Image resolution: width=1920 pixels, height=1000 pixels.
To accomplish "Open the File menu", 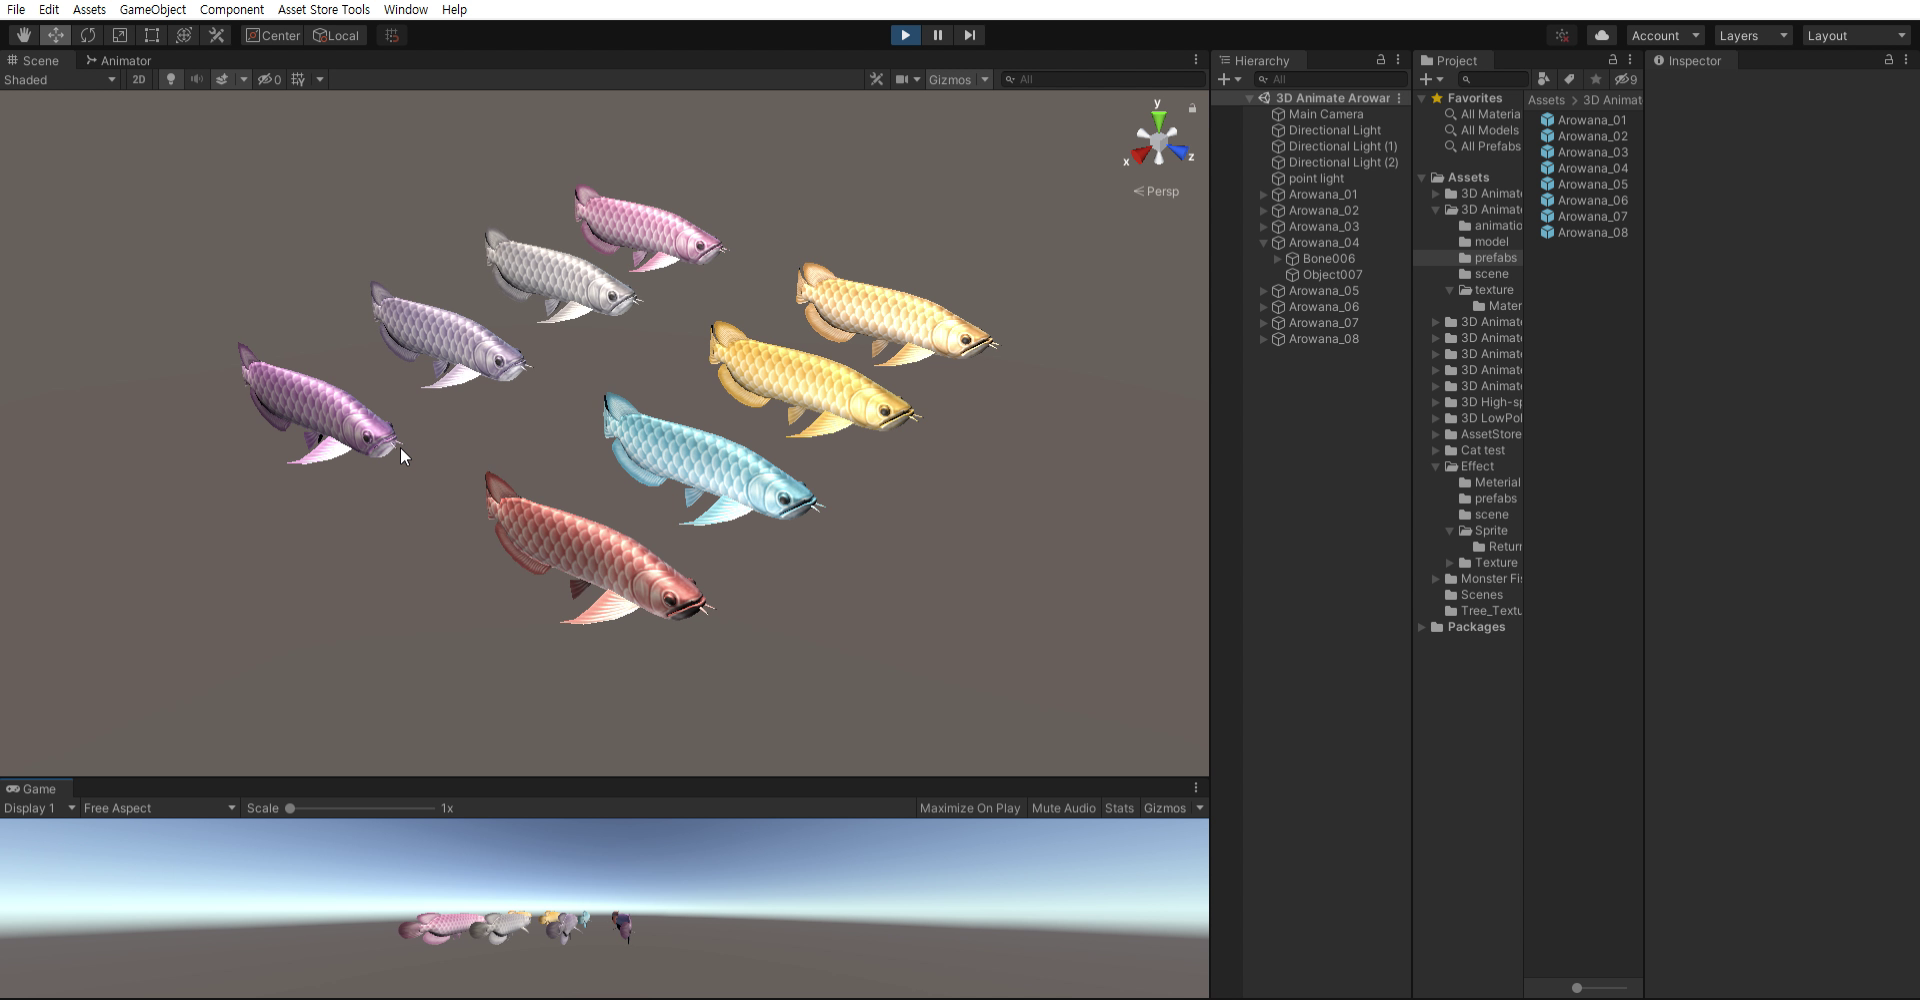I will (x=16, y=9).
